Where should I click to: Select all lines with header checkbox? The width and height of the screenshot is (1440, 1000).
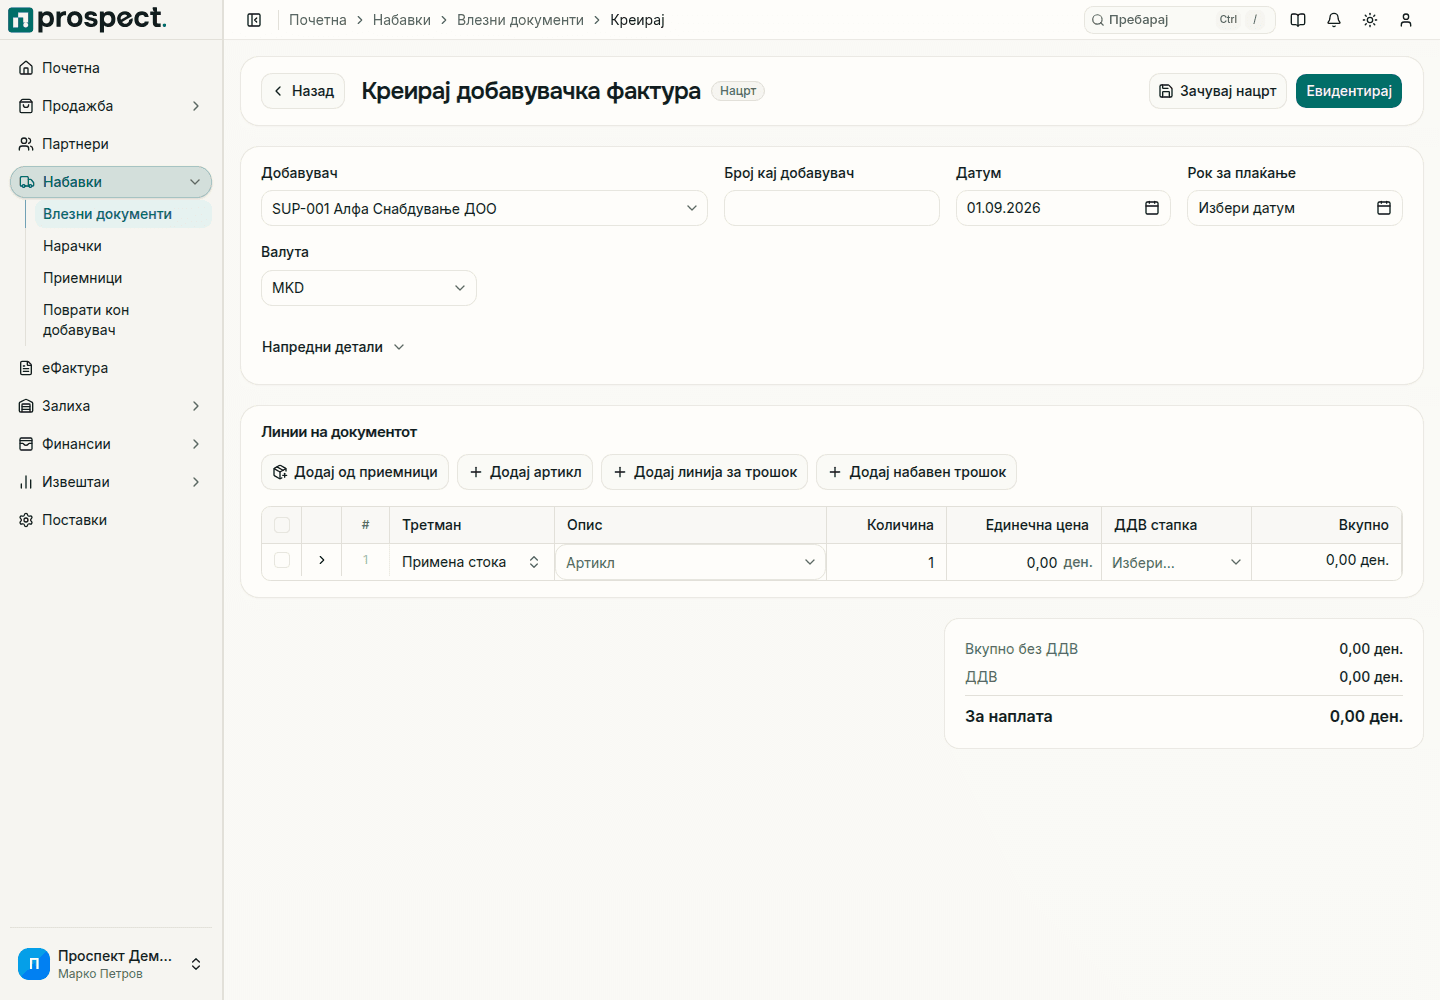282,525
